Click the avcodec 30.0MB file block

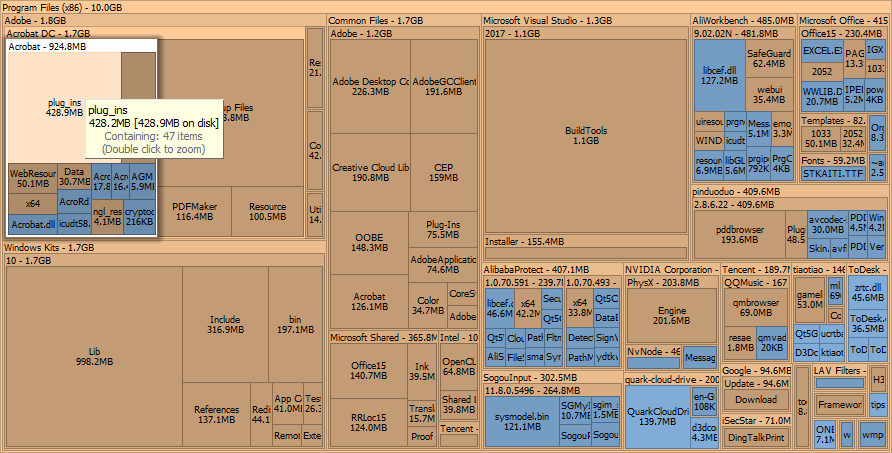pos(828,225)
